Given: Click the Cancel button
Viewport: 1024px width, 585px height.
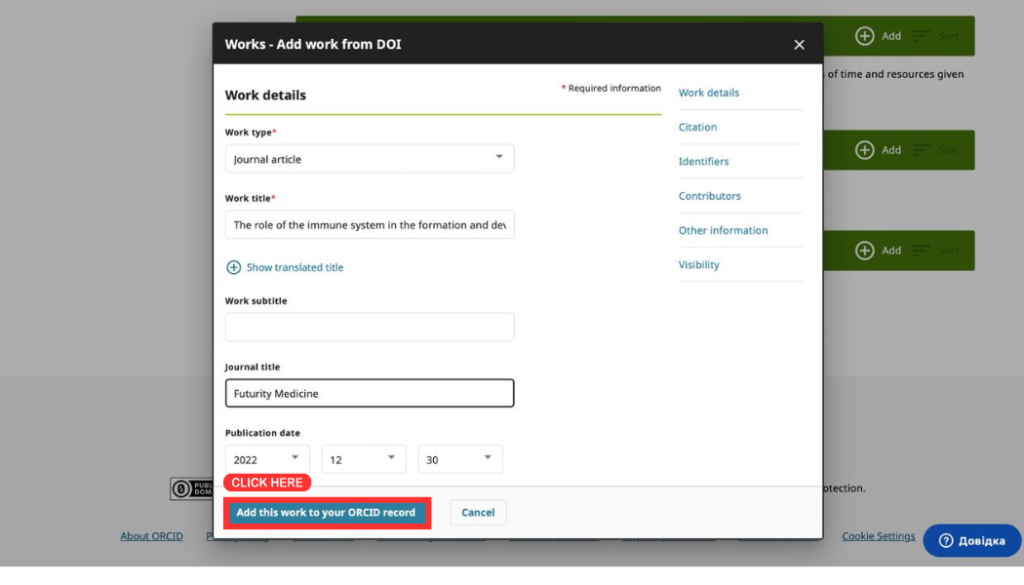Looking at the screenshot, I should coord(478,513).
